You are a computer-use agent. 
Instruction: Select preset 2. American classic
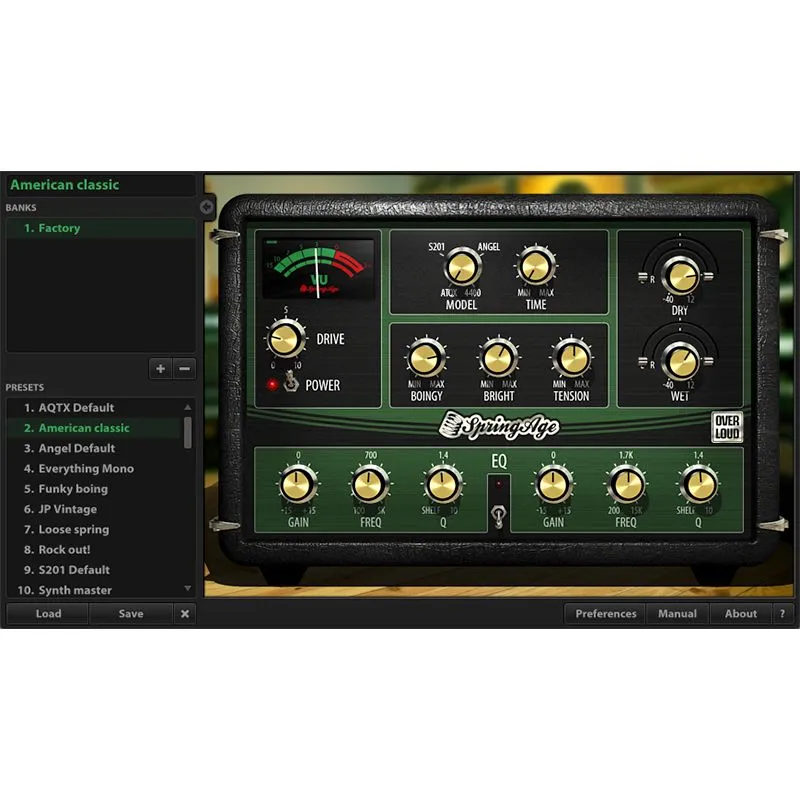click(94, 428)
